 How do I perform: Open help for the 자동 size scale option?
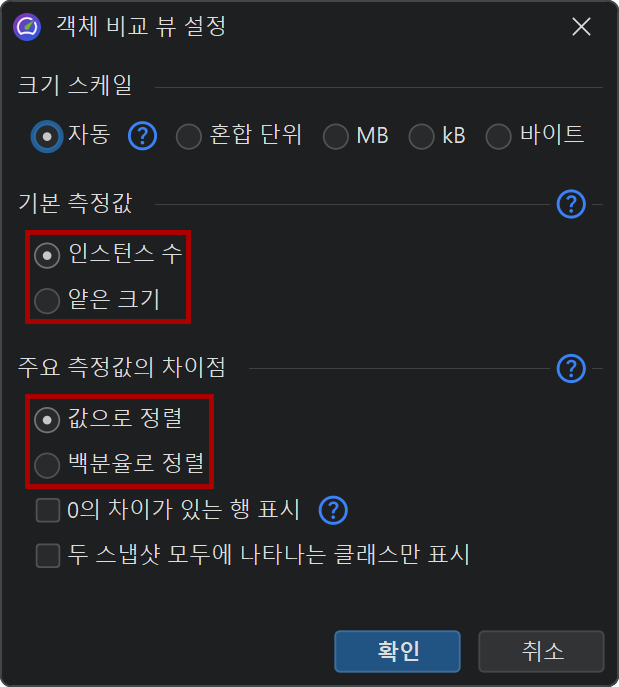pyautogui.click(x=143, y=135)
